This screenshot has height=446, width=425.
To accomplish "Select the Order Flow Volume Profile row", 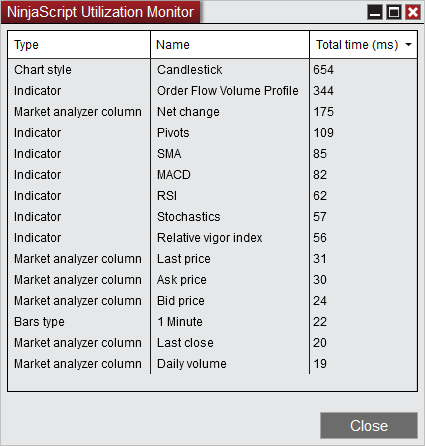I will pos(212,91).
